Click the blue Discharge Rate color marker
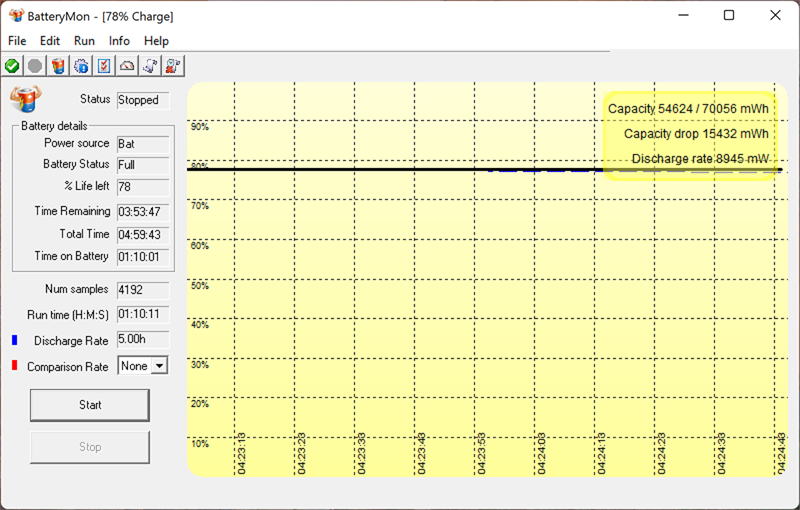 point(14,340)
